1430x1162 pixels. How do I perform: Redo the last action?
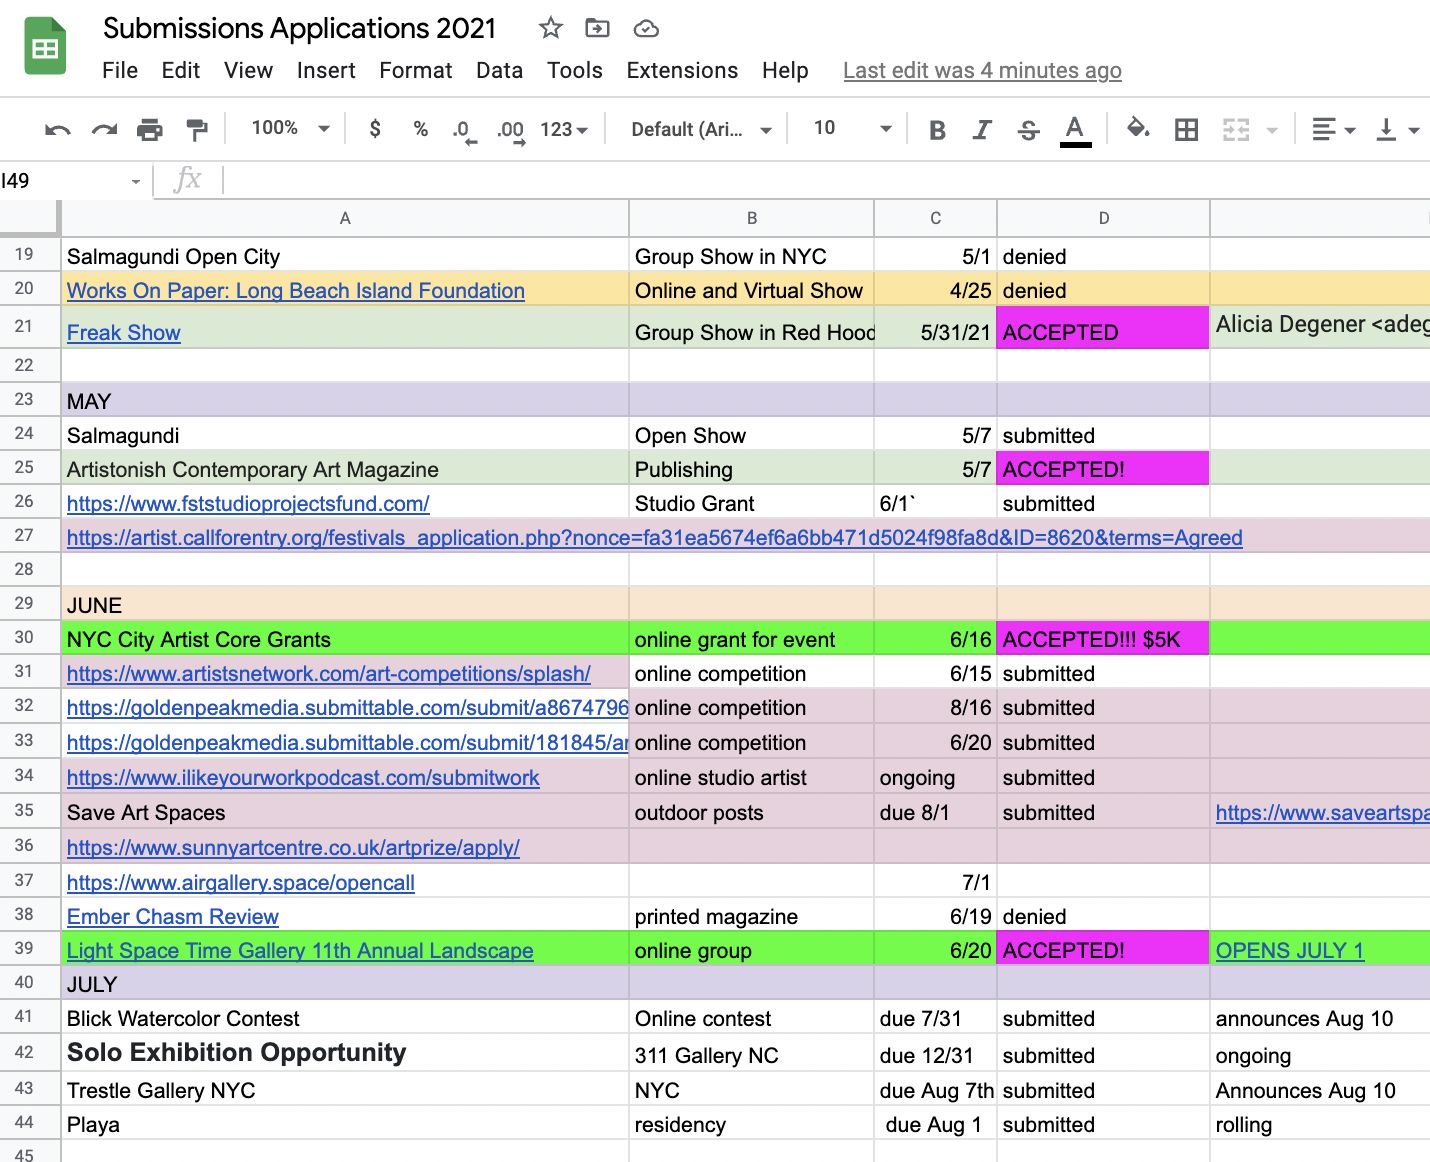click(104, 129)
